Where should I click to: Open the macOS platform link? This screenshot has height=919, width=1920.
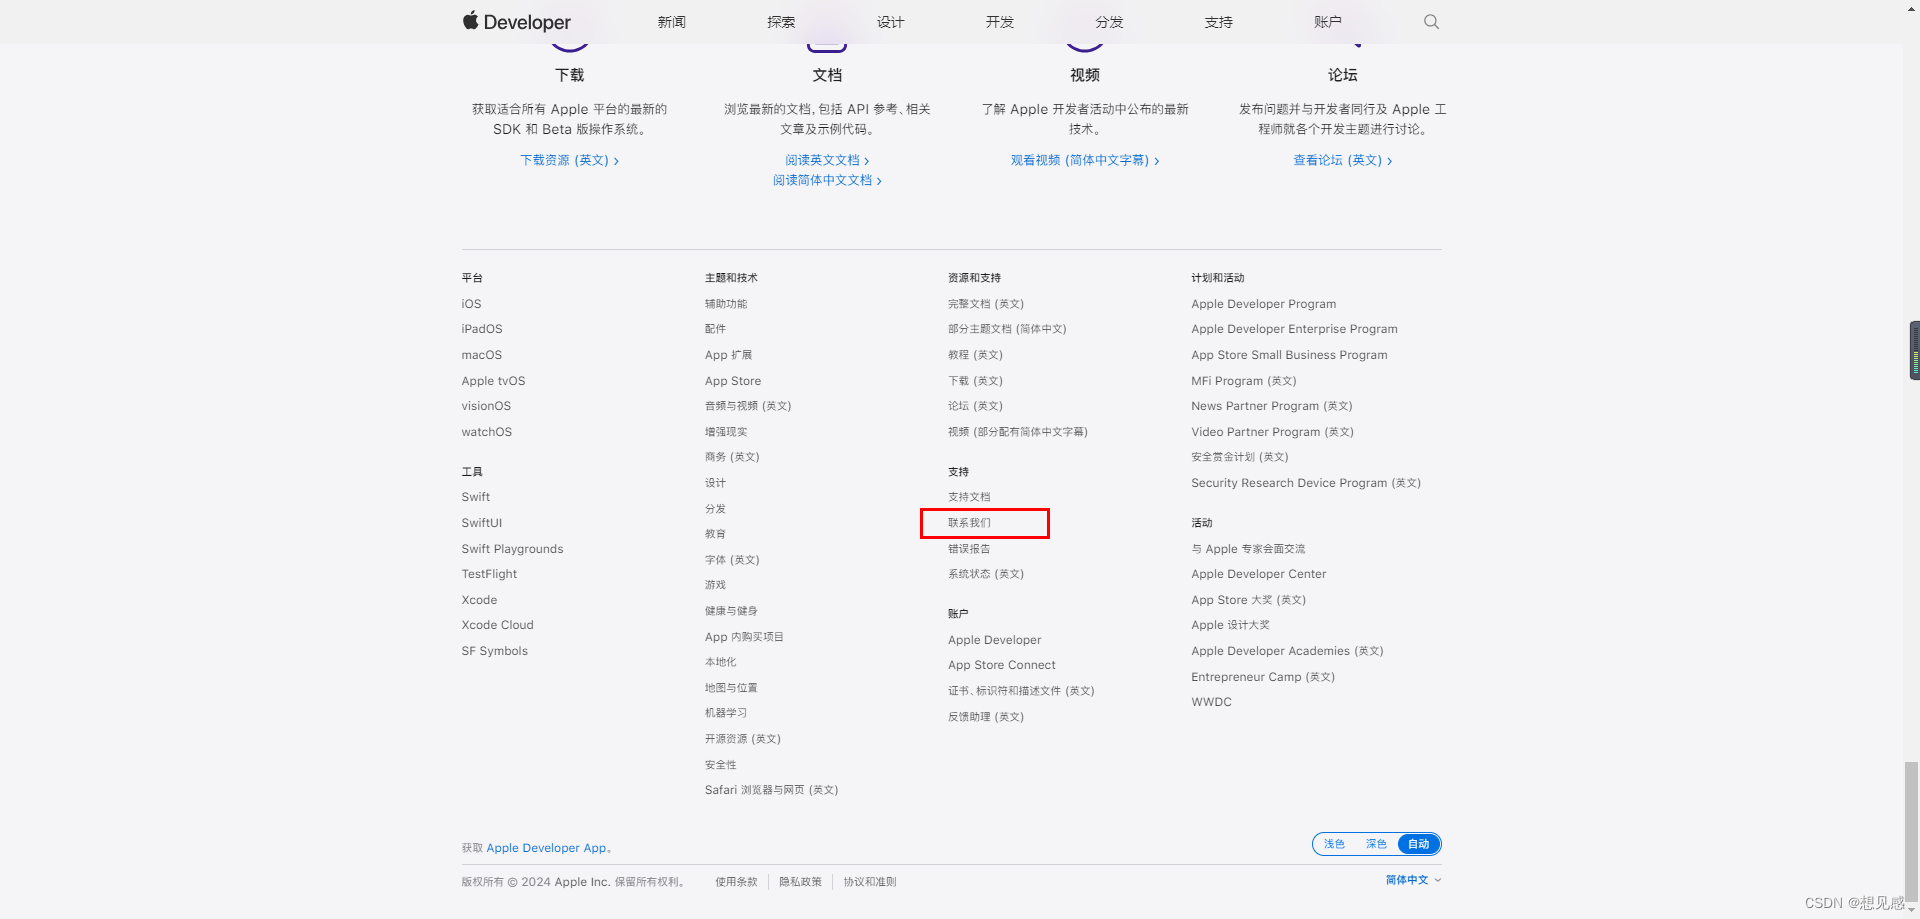[482, 355]
